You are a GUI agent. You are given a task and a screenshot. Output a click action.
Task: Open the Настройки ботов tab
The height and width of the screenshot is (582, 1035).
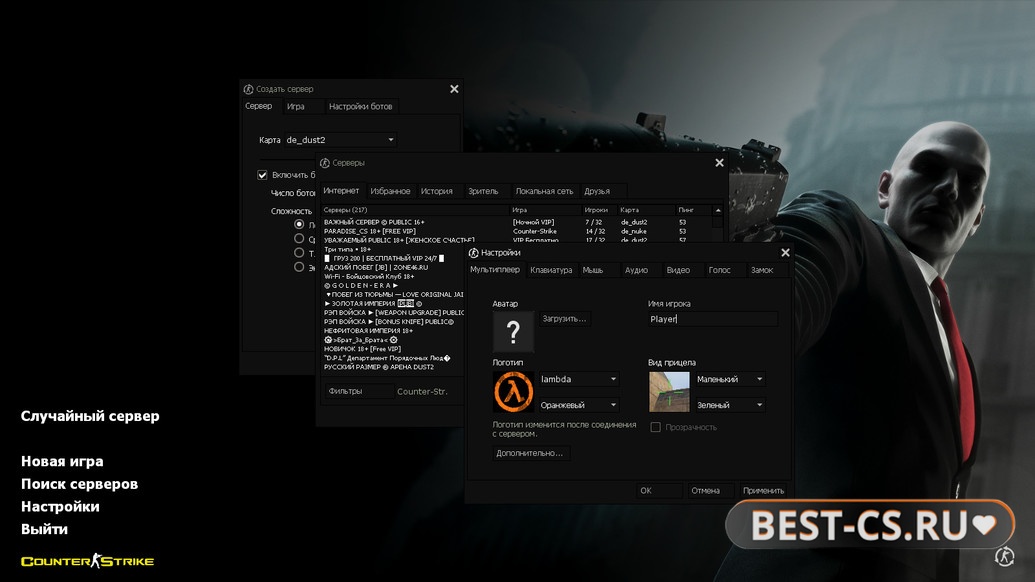(360, 106)
